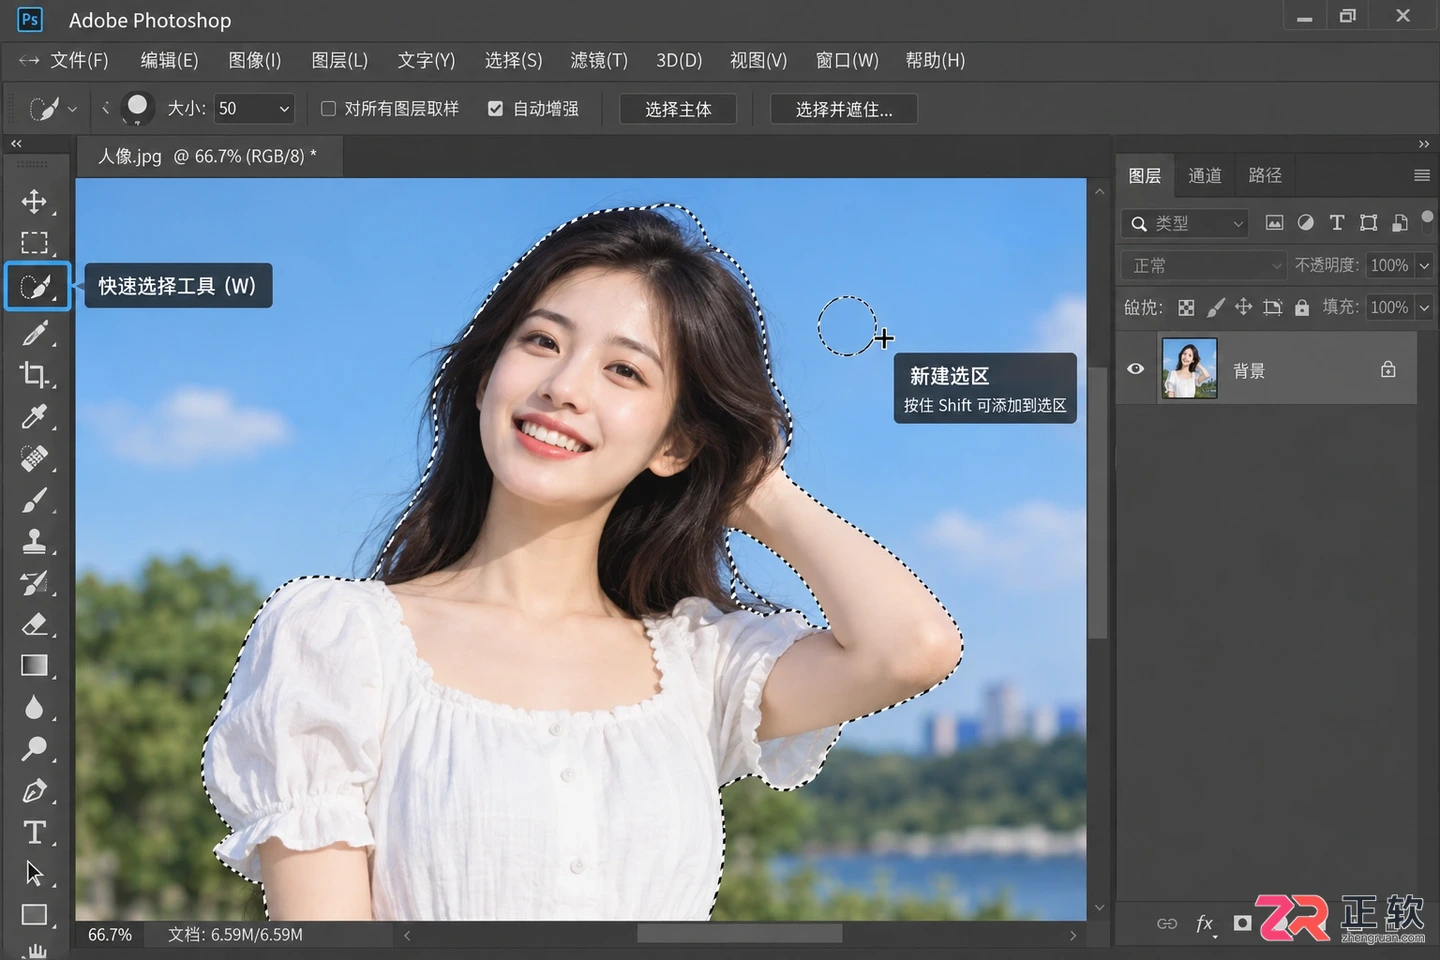Image resolution: width=1440 pixels, height=960 pixels.
Task: Uncheck the 自动增强 checkbox
Action: [495, 108]
